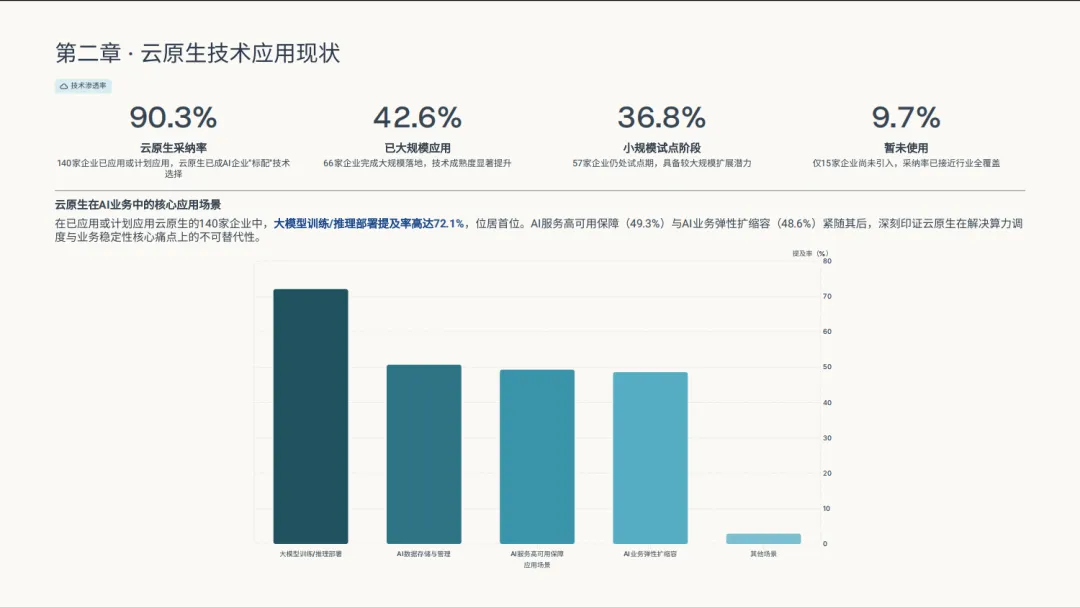Click y-axis tick value 10

[x=827, y=509]
